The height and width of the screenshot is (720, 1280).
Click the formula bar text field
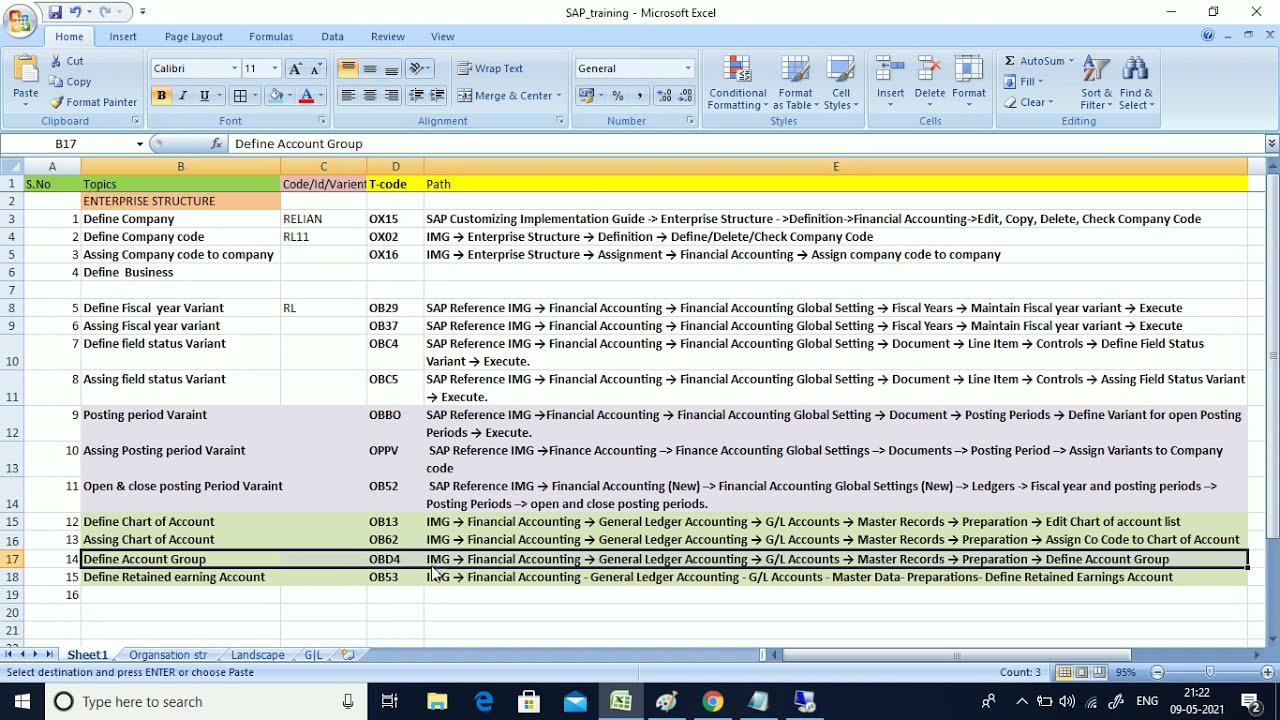pyautogui.click(x=745, y=144)
